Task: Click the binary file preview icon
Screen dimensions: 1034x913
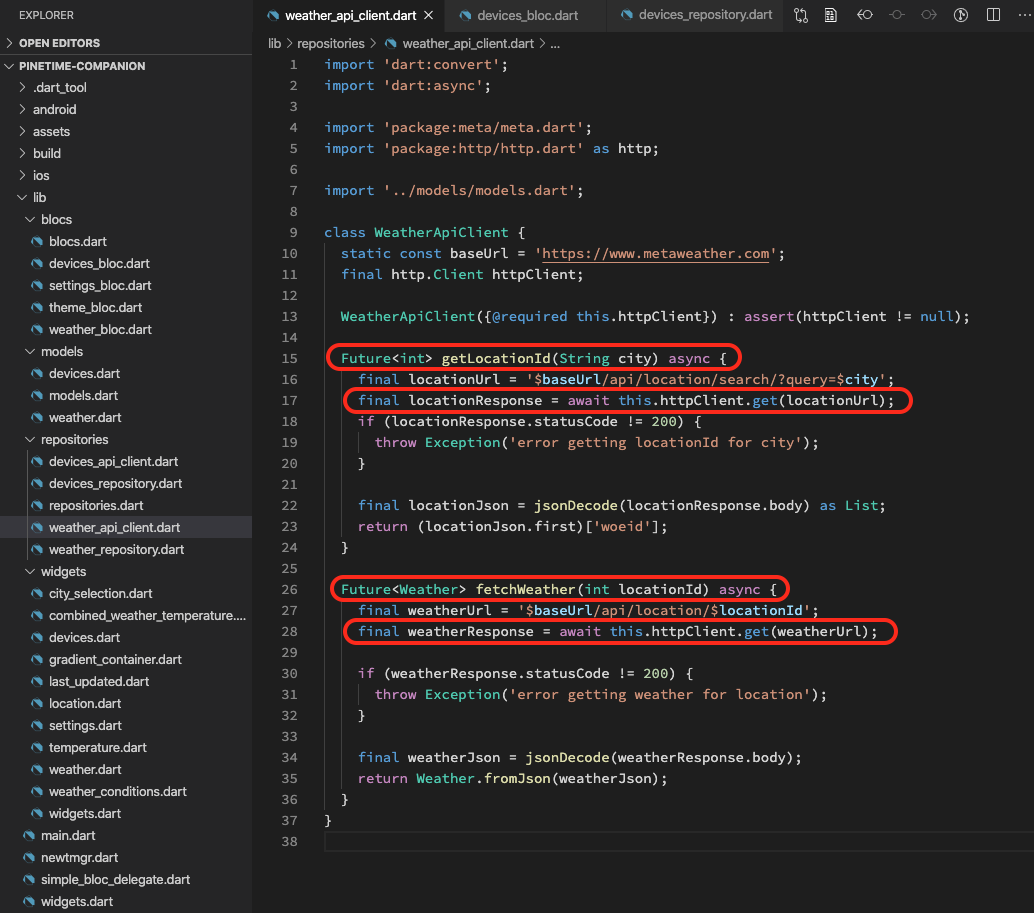Action: (x=831, y=15)
